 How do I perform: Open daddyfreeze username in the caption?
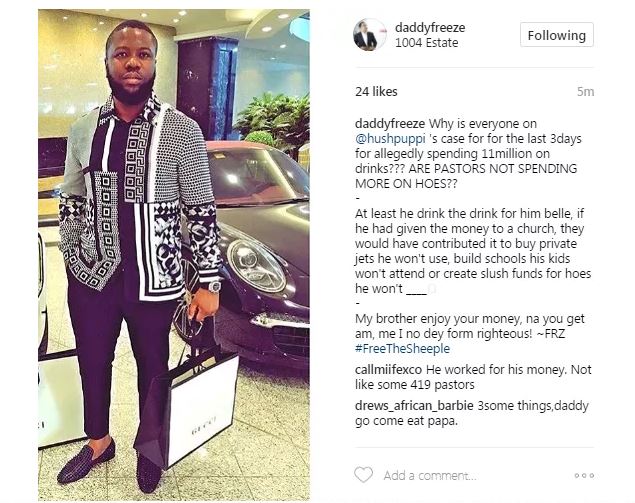[390, 124]
